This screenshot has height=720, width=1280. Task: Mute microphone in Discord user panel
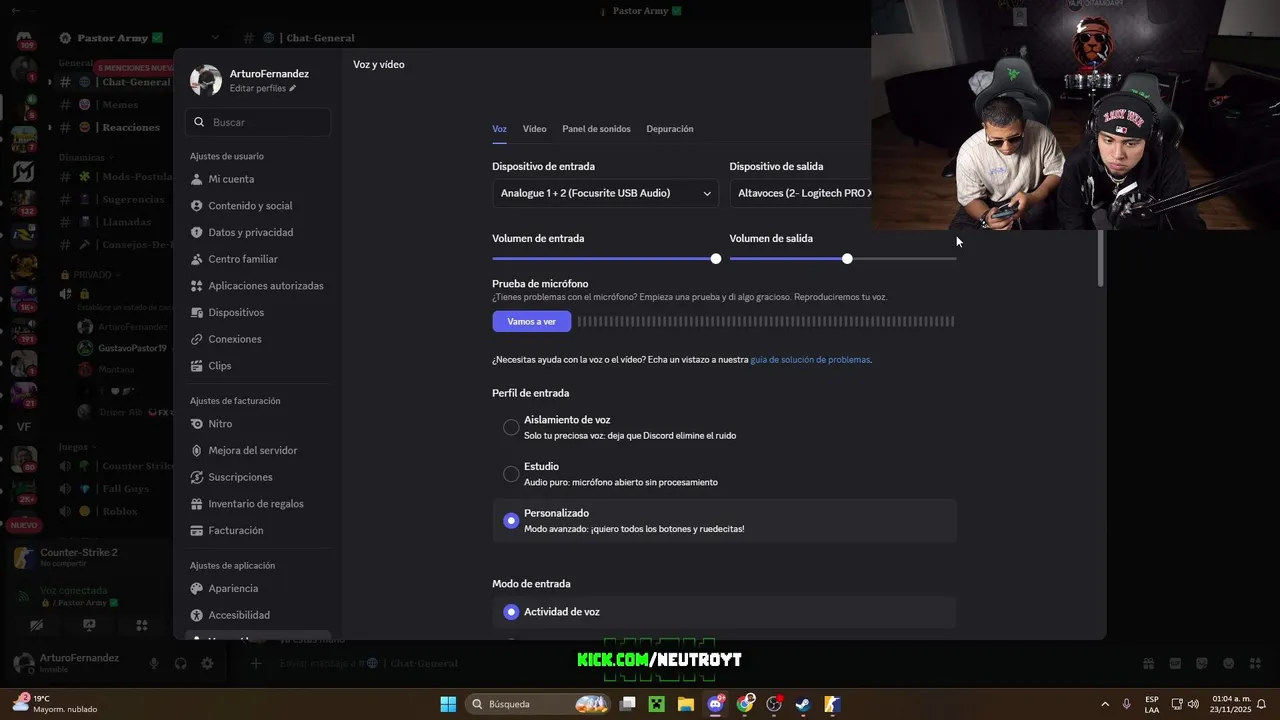coord(154,663)
